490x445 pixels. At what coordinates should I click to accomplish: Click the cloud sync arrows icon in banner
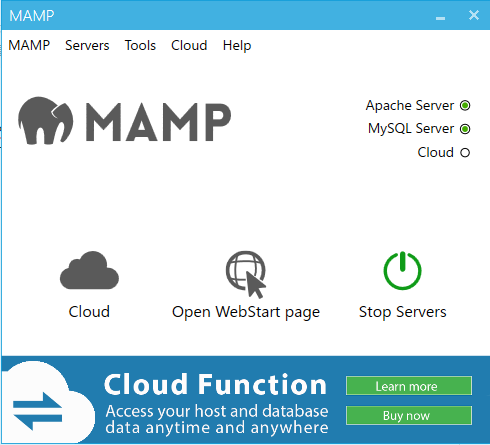coord(37,411)
